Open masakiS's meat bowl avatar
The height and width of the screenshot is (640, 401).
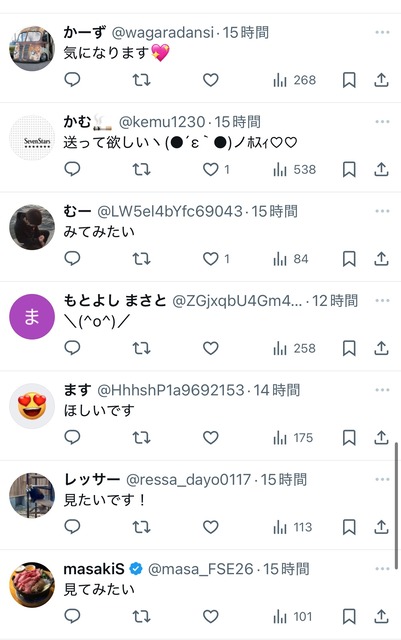[x=32, y=584]
